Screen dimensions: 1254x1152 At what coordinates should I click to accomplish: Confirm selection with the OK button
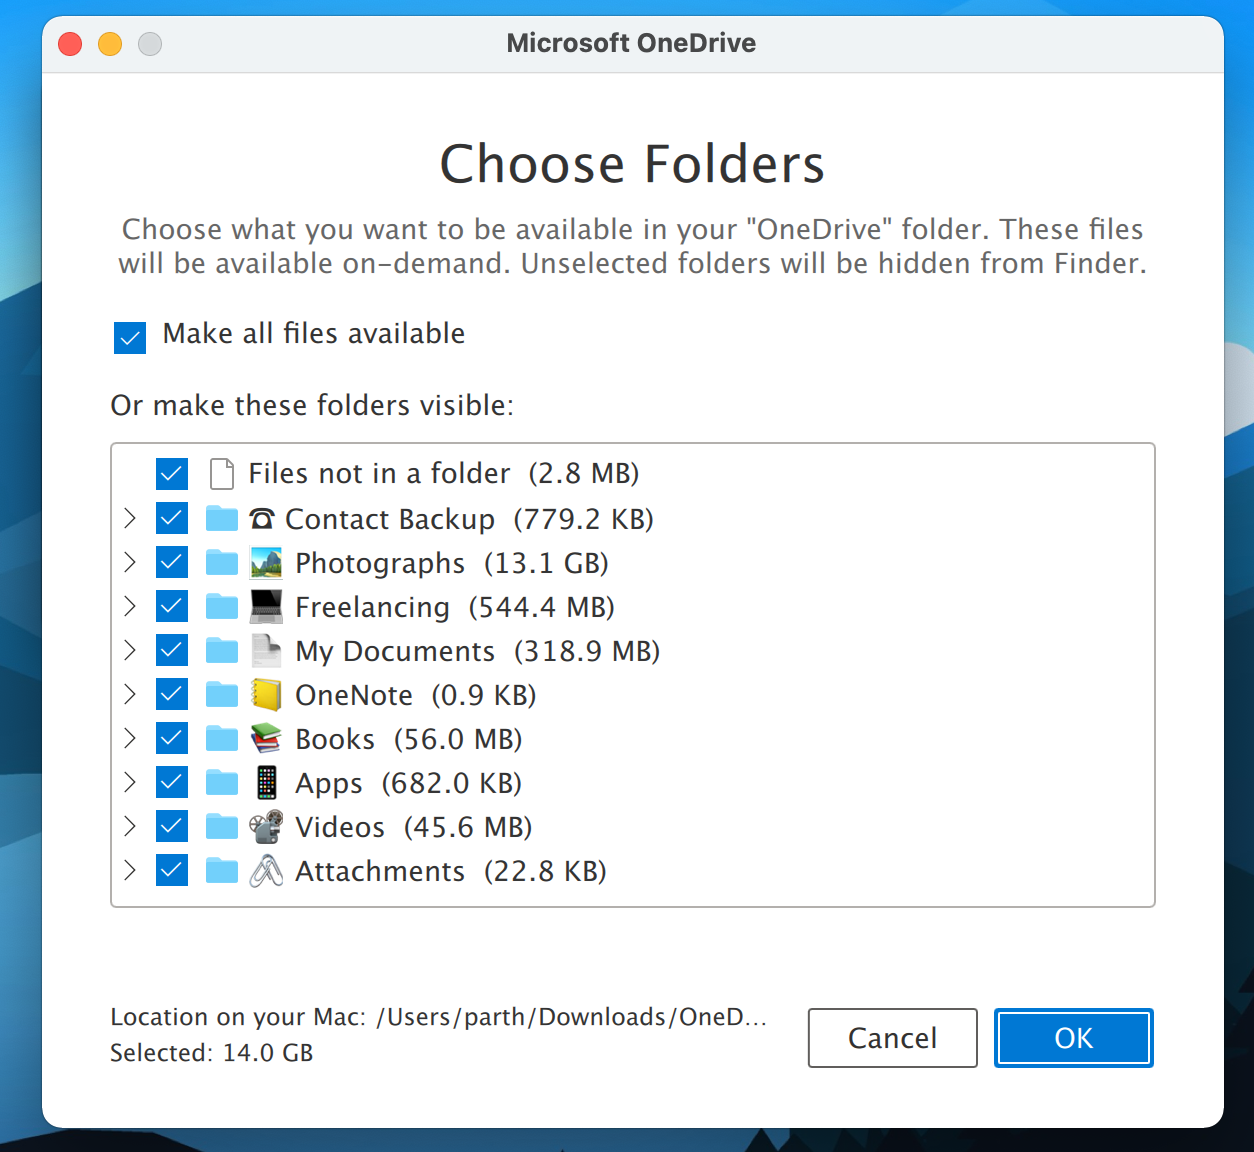(x=1073, y=1038)
